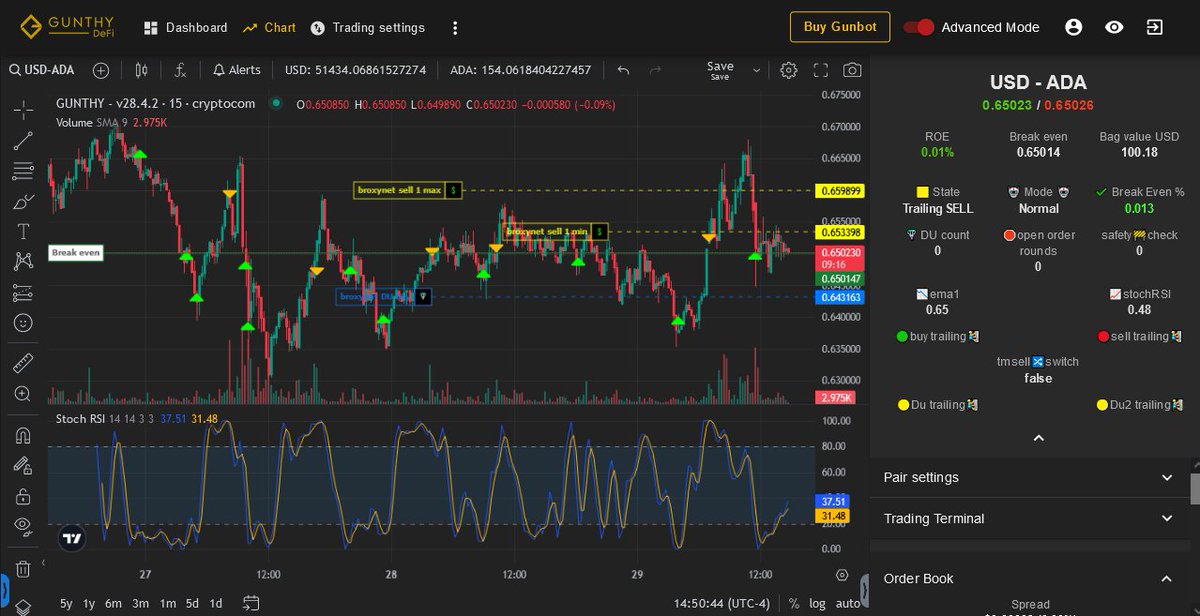Click the Buy Gunbot button
1200x616 pixels.
[840, 27]
